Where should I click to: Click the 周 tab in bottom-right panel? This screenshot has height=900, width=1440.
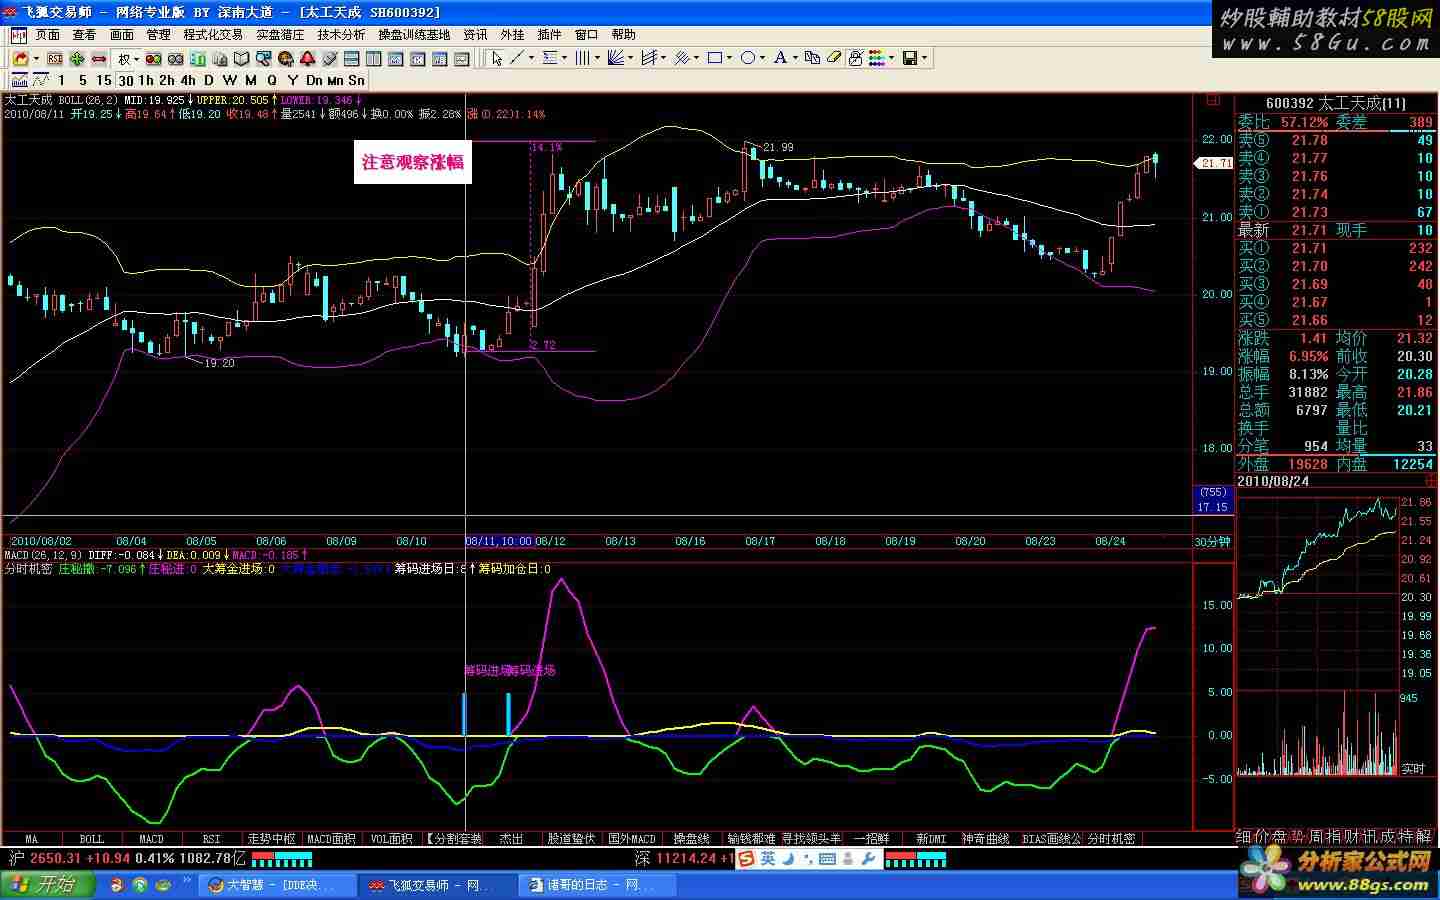[x=1317, y=836]
